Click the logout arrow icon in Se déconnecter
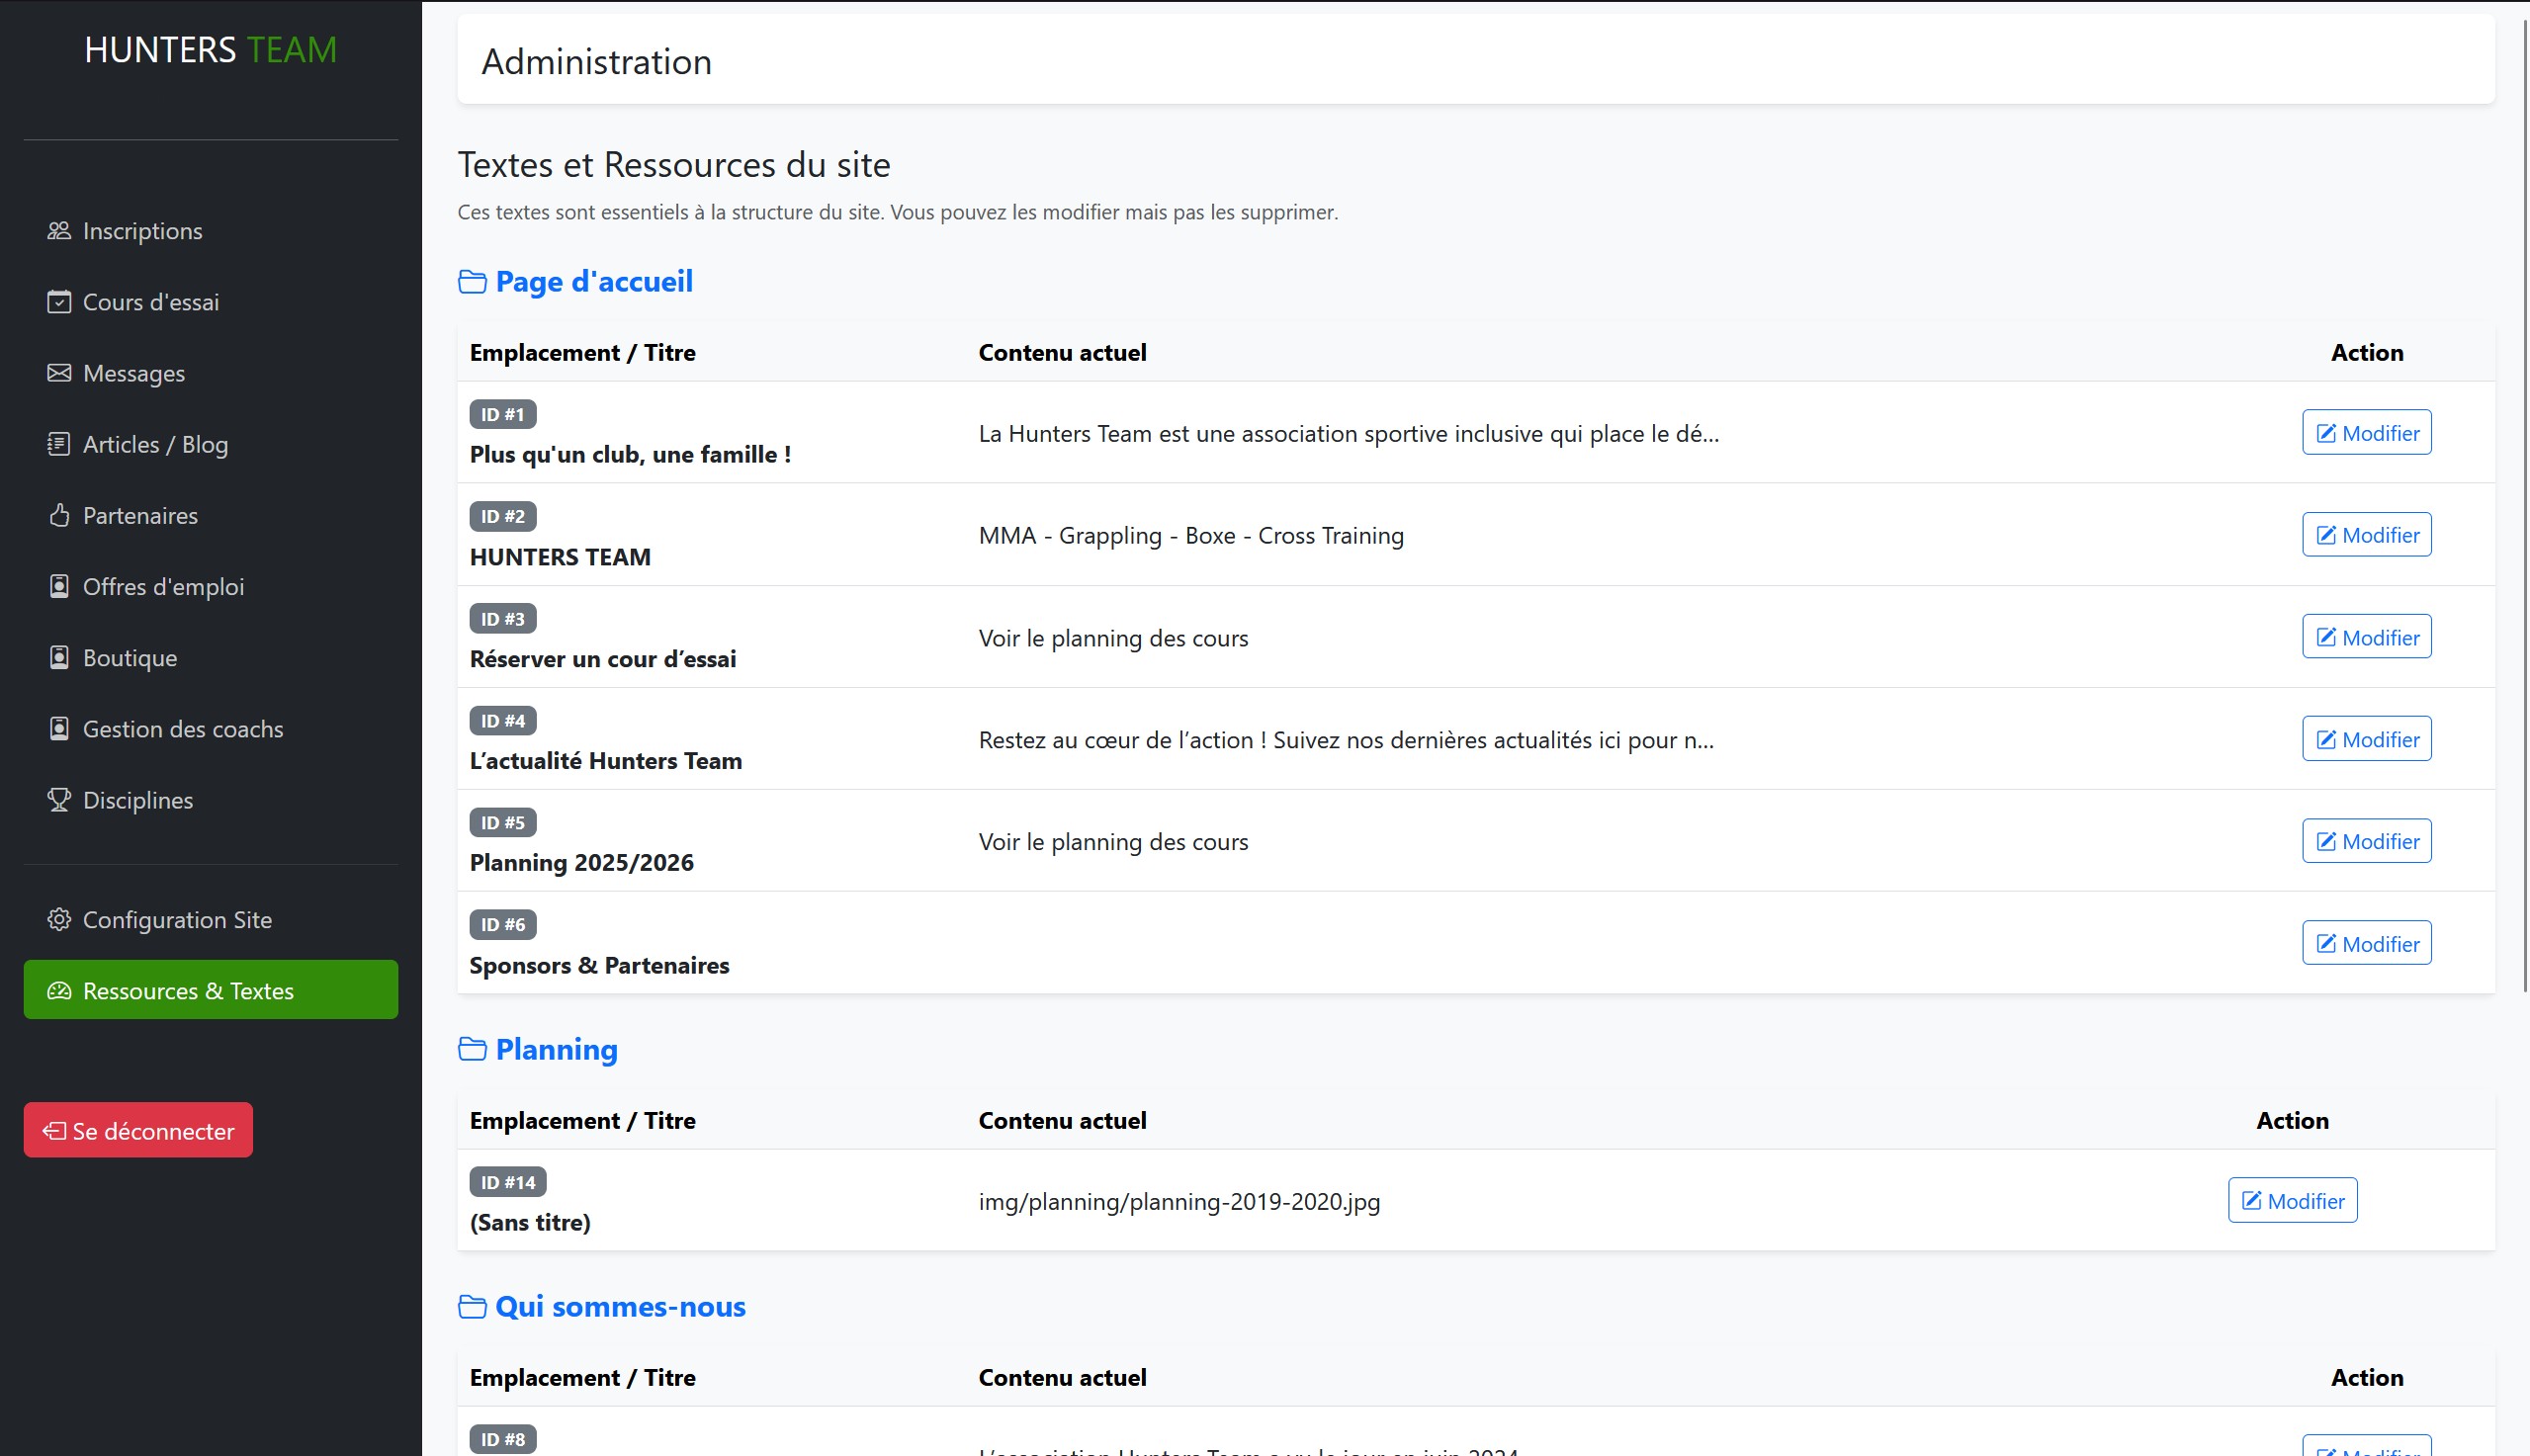2530x1456 pixels. tap(54, 1131)
